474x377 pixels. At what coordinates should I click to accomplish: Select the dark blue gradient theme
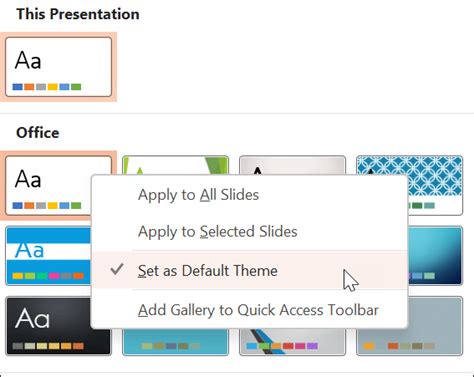(x=435, y=256)
